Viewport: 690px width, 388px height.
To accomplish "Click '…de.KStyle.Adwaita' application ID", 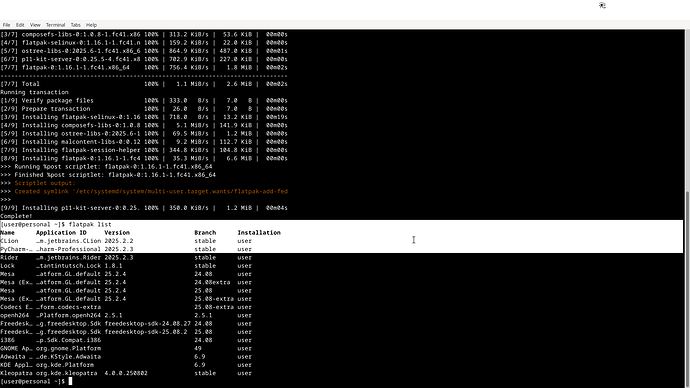I will coord(68,357).
